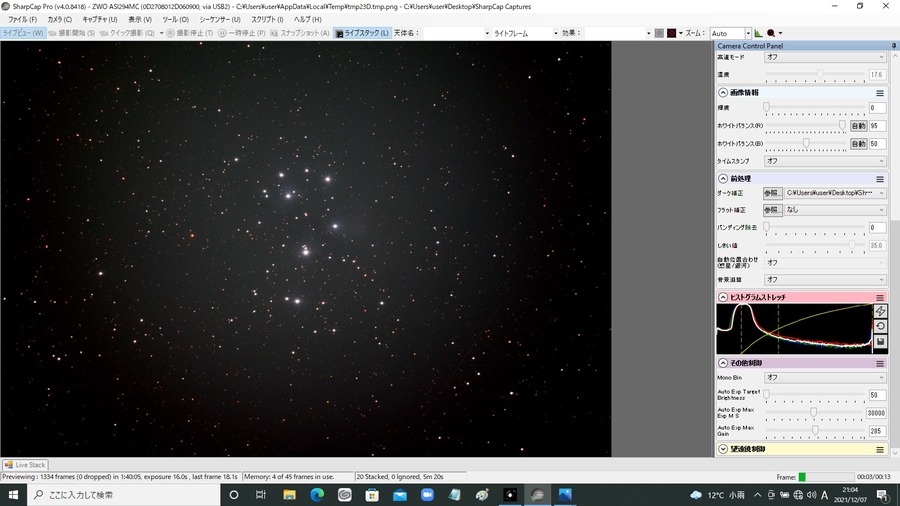
Task: Open the Photos app on the taskbar
Action: click(565, 495)
